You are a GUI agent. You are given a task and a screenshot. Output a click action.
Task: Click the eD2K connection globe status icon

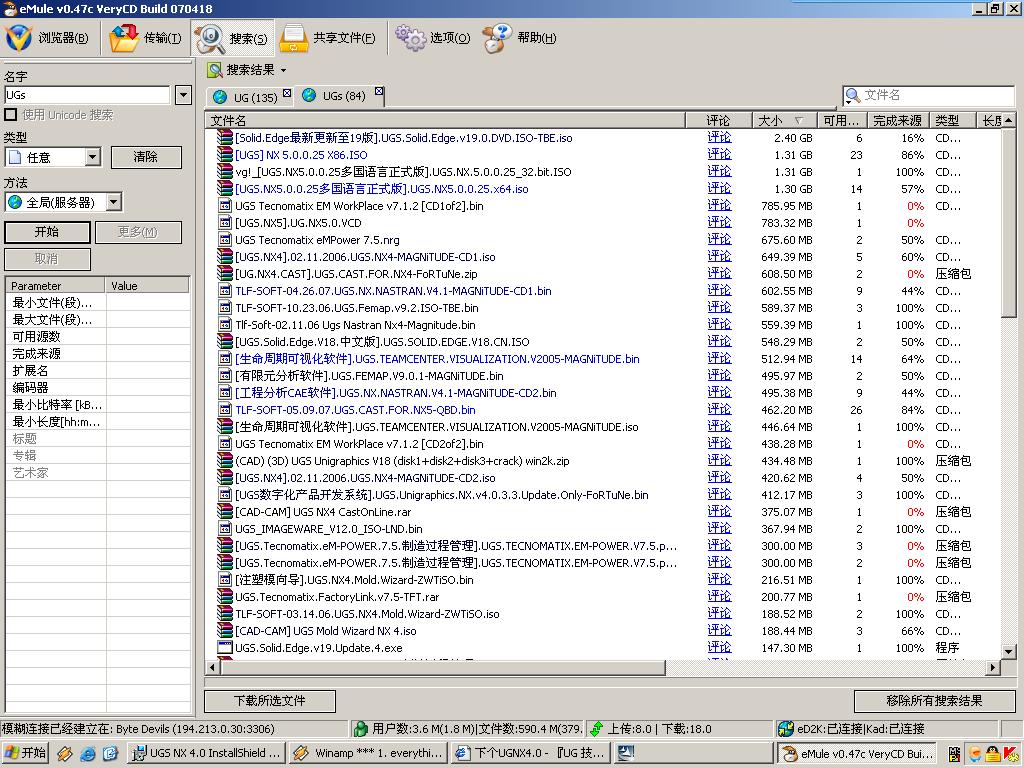pyautogui.click(x=786, y=729)
